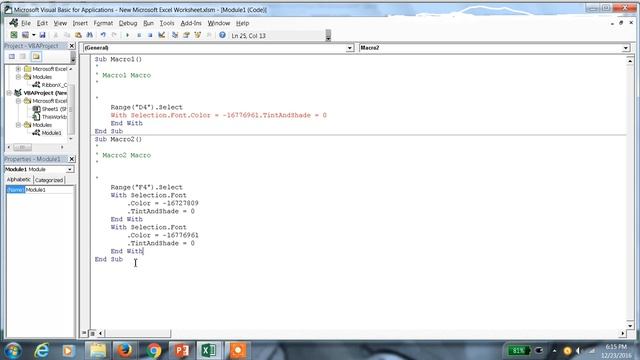Open the Edit menu
Image resolution: width=640 pixels, height=360 pixels.
click(x=42, y=23)
